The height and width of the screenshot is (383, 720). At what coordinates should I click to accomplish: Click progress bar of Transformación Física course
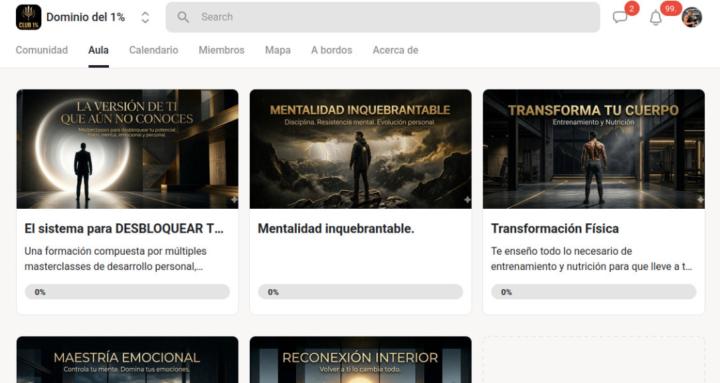coord(594,292)
